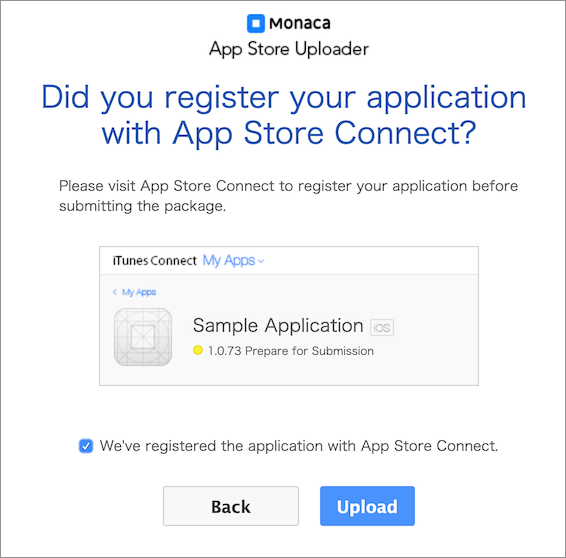Click the checkbox label about registered application
Screen dimensions: 566x558
click(299, 446)
